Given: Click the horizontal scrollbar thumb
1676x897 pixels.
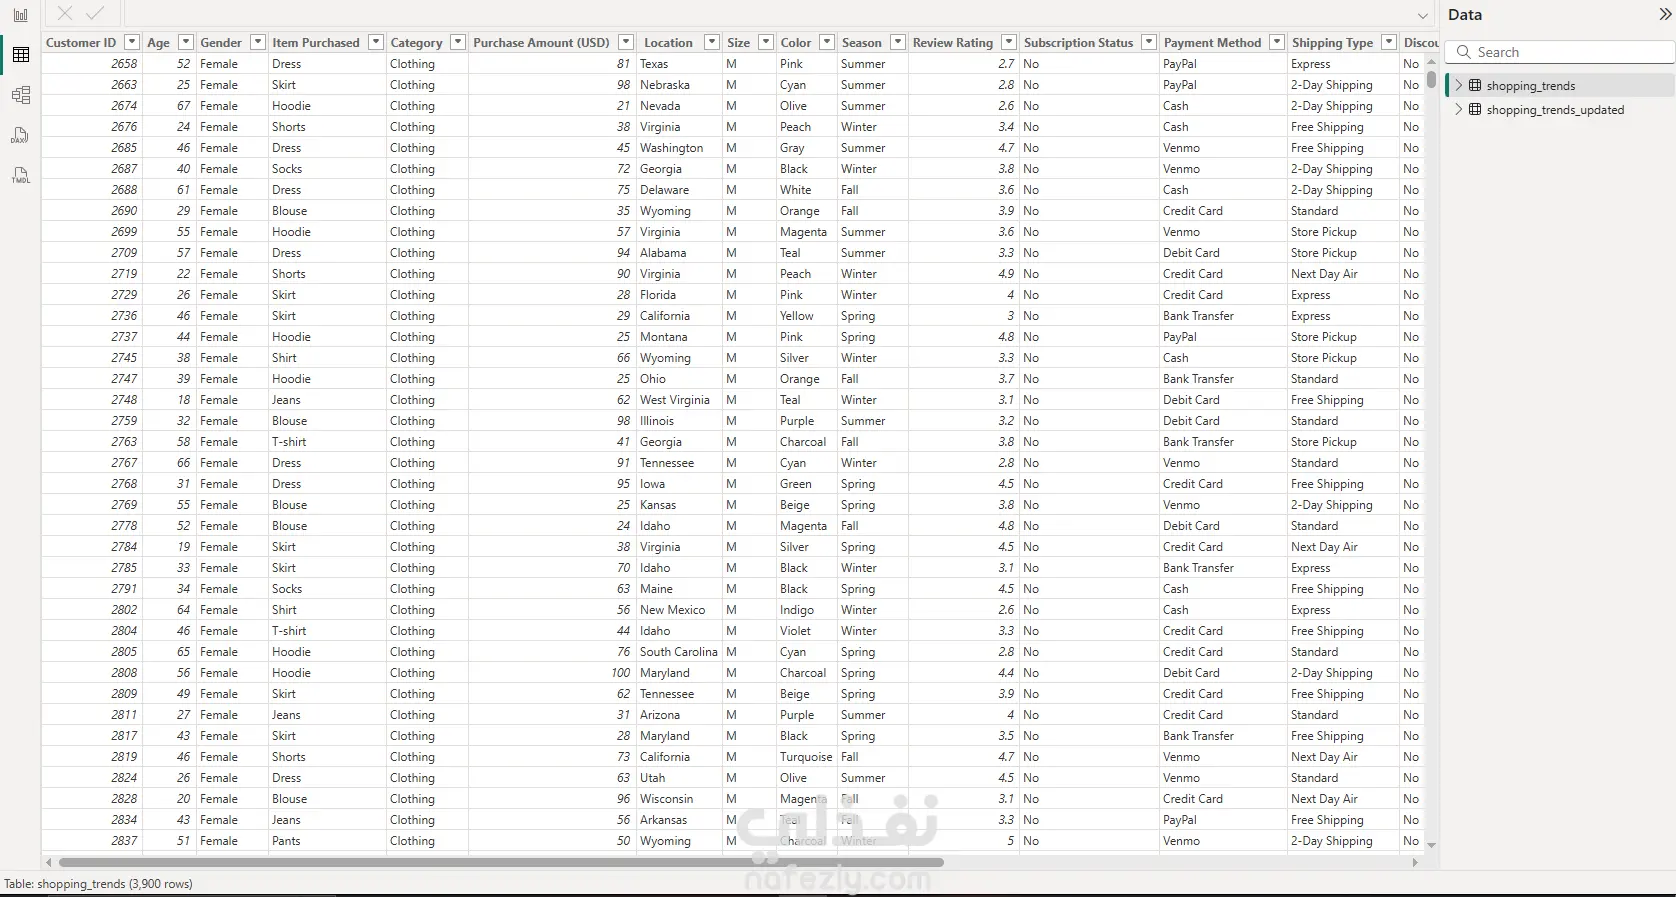Looking at the screenshot, I should 501,862.
